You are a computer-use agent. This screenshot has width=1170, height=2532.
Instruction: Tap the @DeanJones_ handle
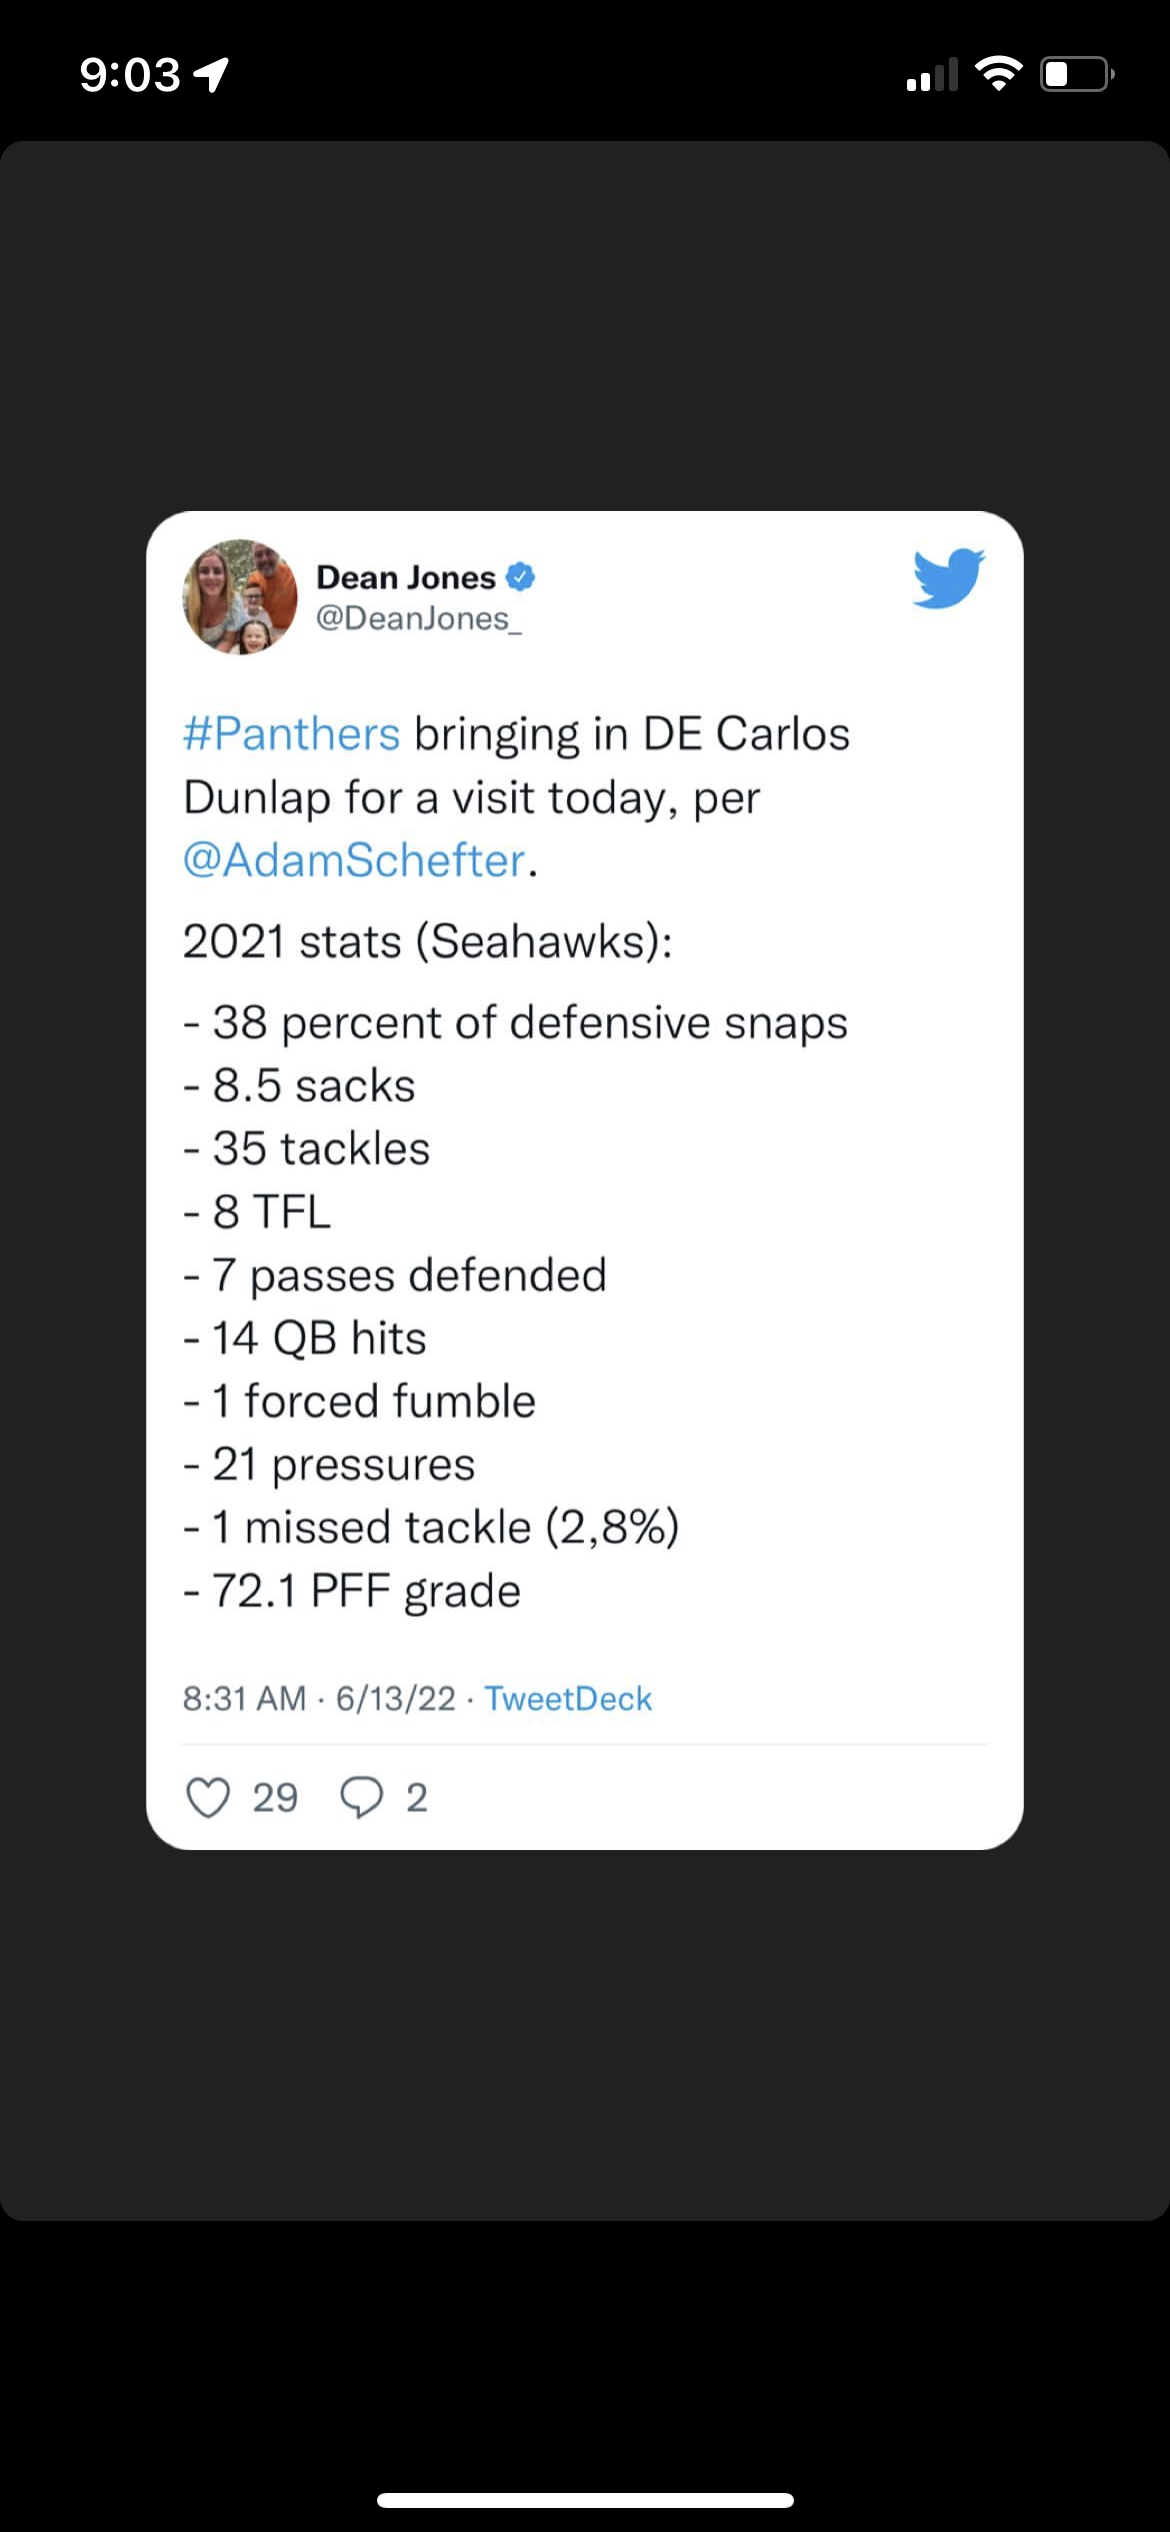tap(419, 619)
